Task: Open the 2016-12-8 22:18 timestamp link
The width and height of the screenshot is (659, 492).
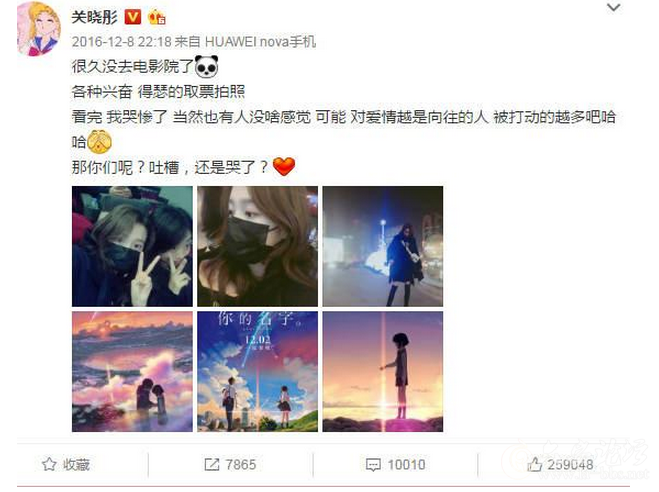Action: coord(121,42)
